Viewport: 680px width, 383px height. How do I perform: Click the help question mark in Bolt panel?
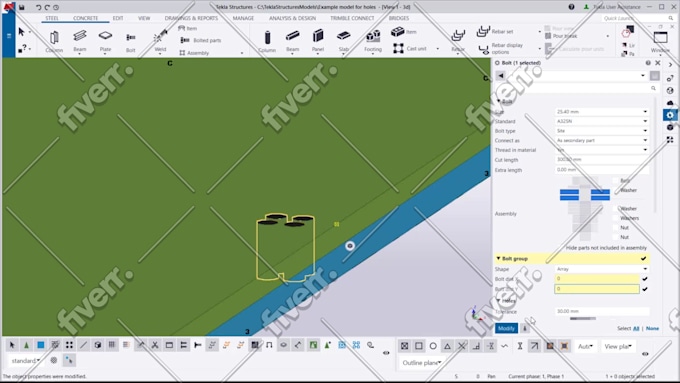[x=648, y=63]
